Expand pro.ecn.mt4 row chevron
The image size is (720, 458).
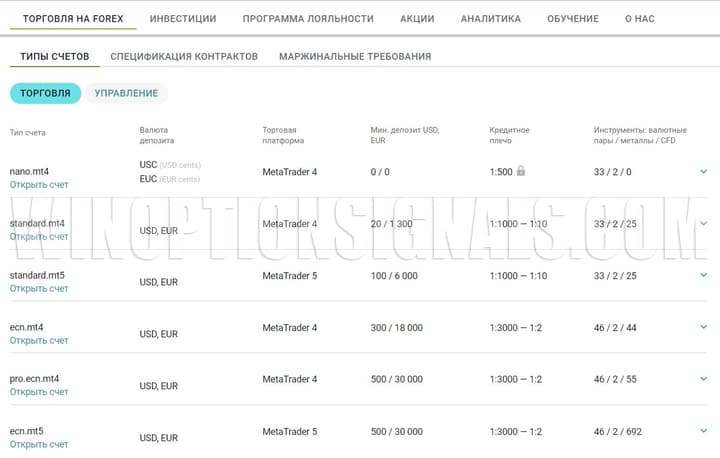(704, 379)
